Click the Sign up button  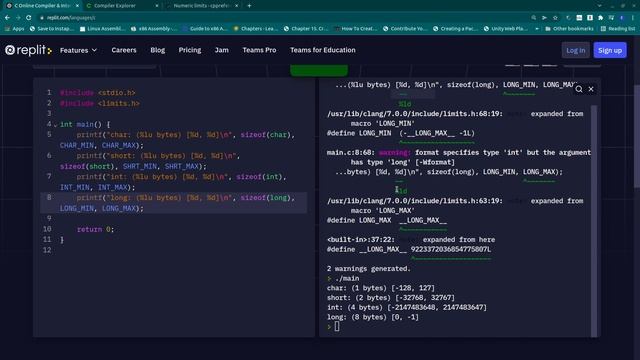(610, 50)
